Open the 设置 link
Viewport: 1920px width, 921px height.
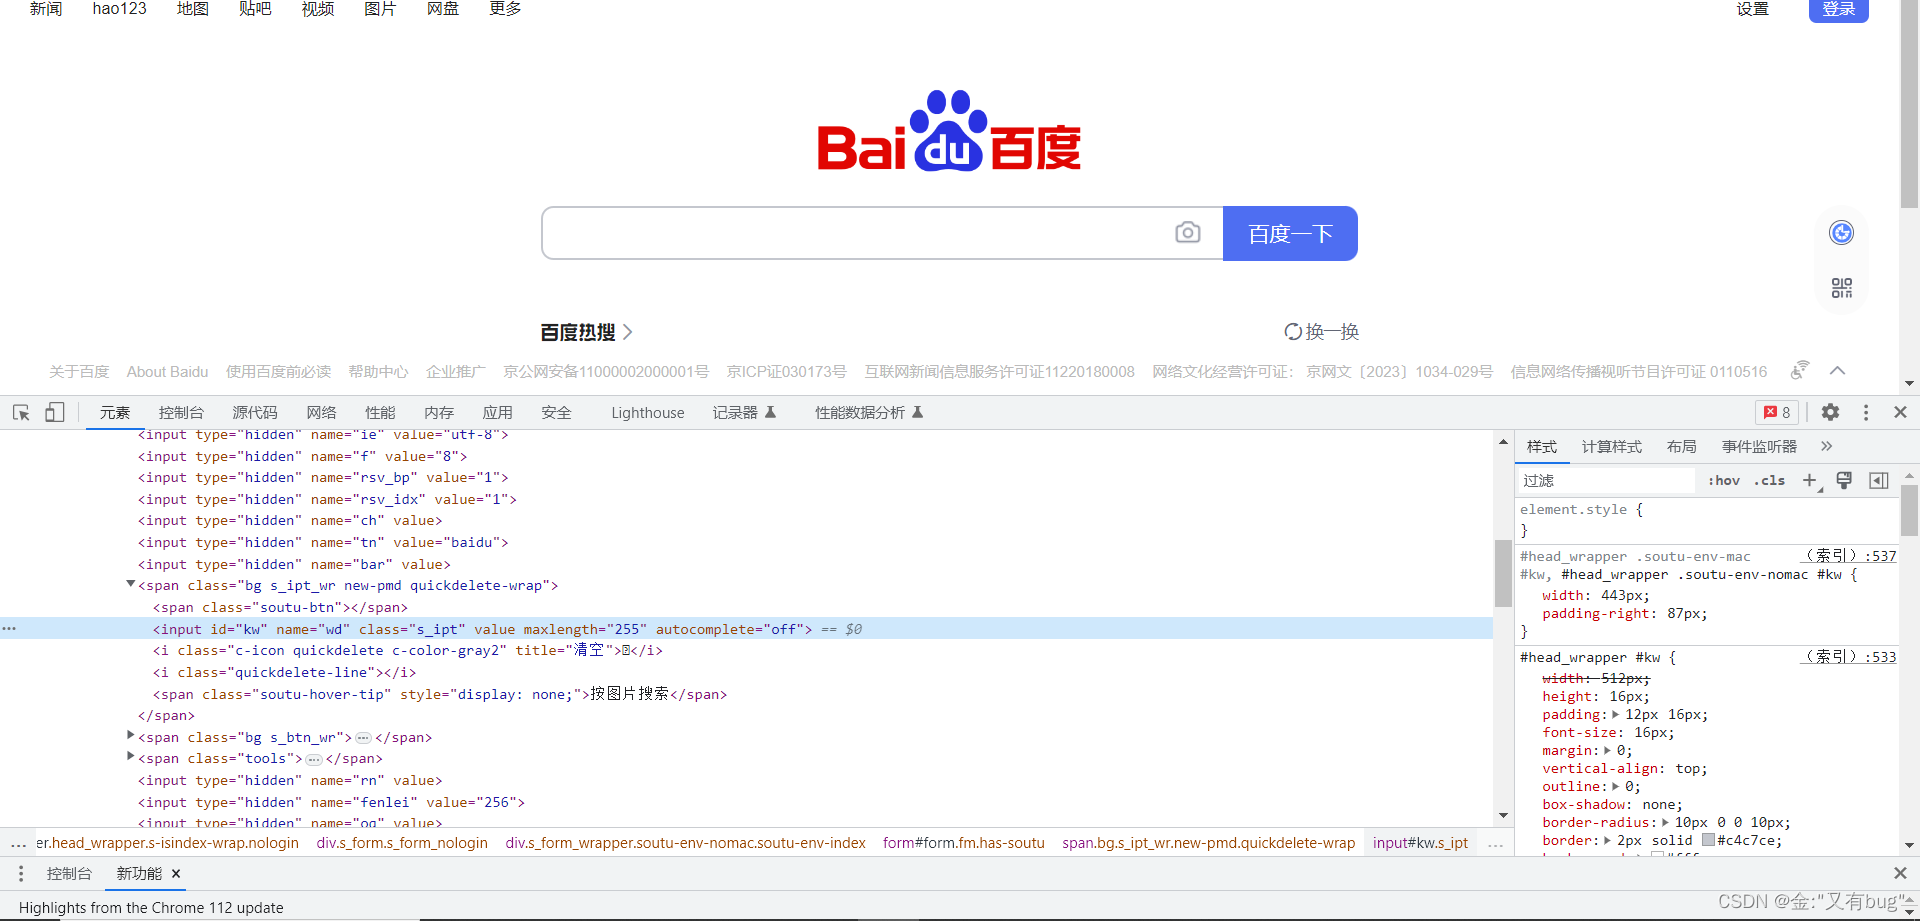1752,9
